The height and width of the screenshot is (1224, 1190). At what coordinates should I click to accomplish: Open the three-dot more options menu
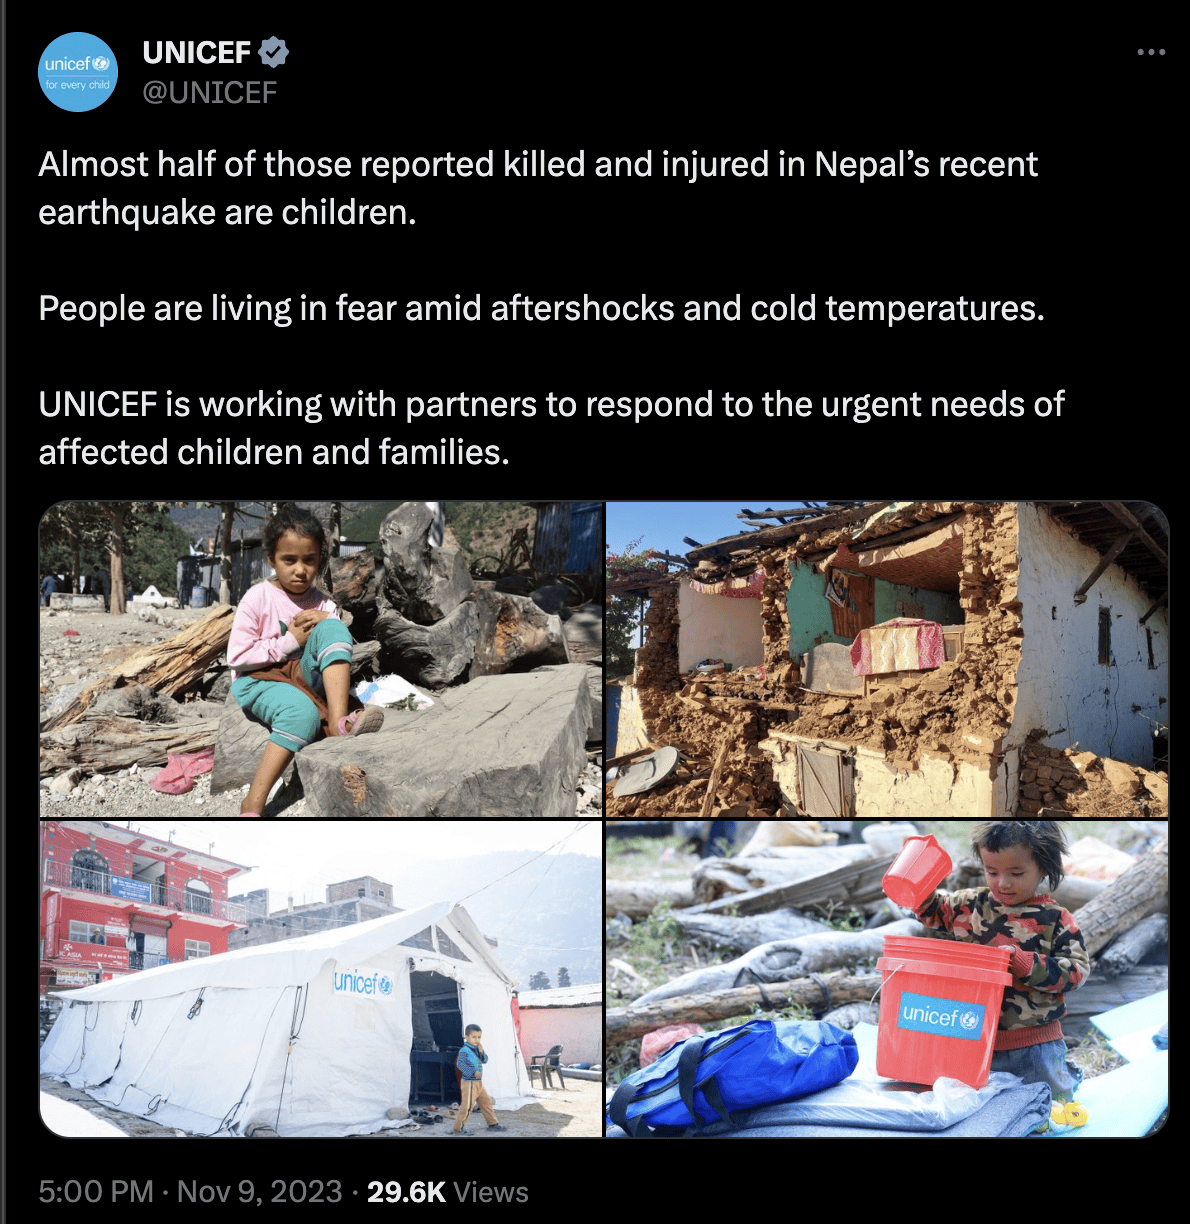click(1151, 52)
